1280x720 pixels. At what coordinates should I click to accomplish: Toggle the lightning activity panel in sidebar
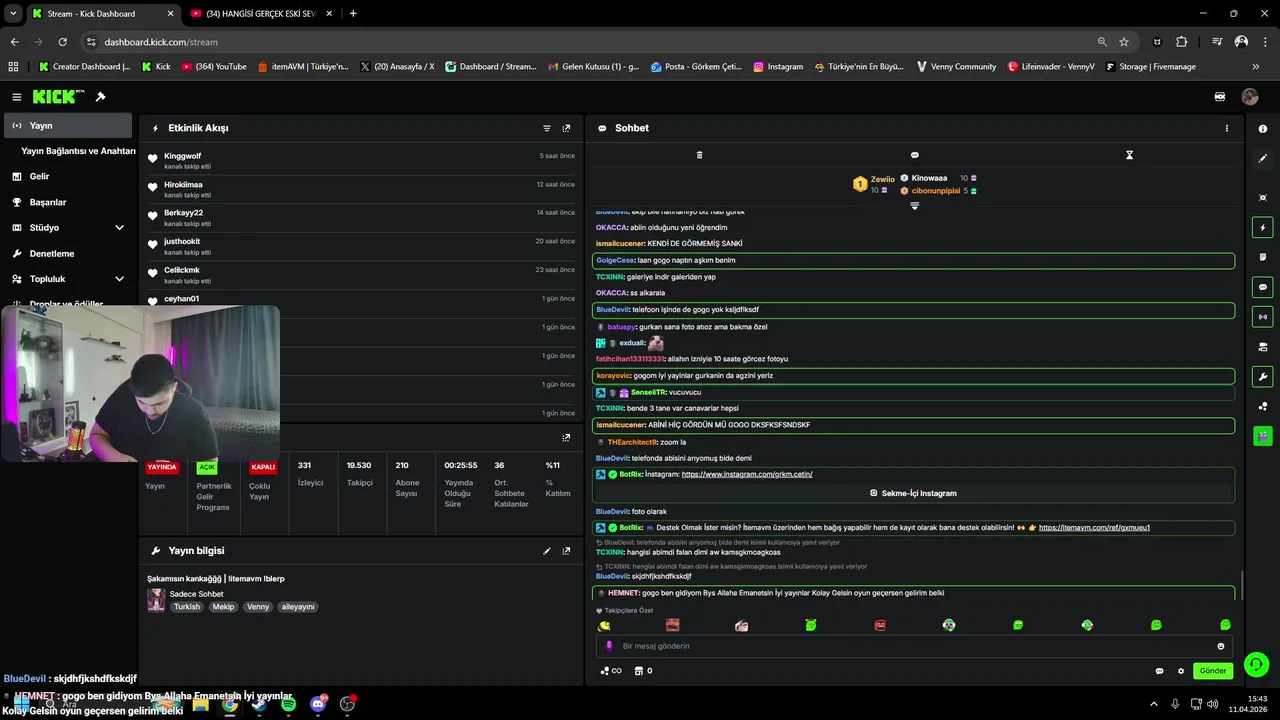(1263, 228)
